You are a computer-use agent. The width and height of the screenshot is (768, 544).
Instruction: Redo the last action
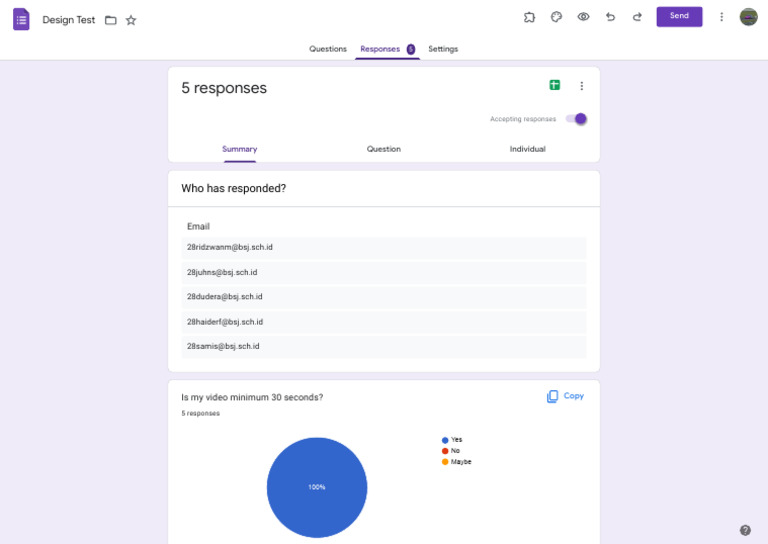point(637,17)
